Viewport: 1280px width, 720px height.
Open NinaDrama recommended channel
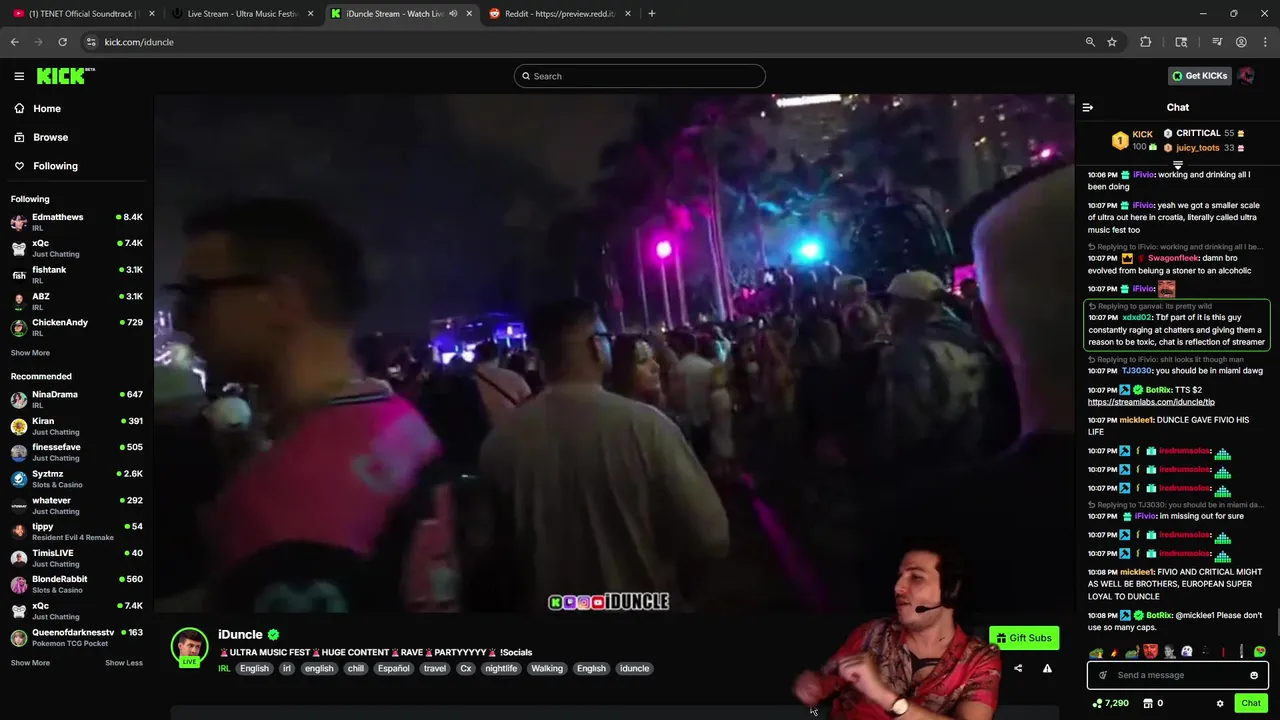coord(77,399)
